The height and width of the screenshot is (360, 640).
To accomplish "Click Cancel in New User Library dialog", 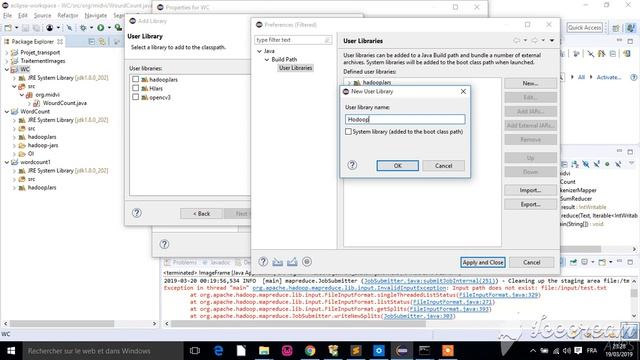I will 444,166.
